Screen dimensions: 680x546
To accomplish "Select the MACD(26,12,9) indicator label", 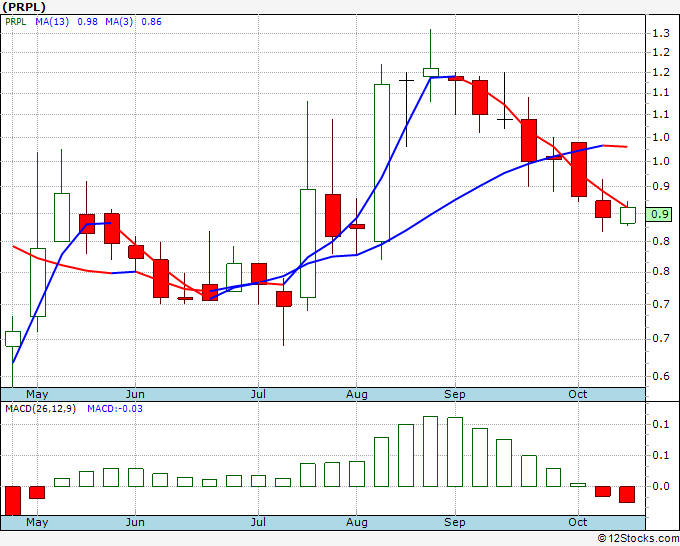I will [x=41, y=409].
